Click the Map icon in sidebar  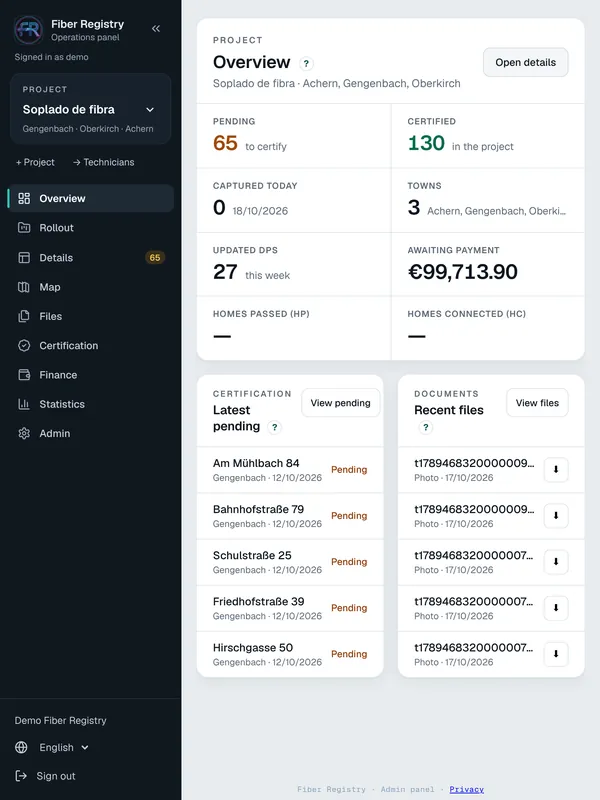[x=24, y=287]
